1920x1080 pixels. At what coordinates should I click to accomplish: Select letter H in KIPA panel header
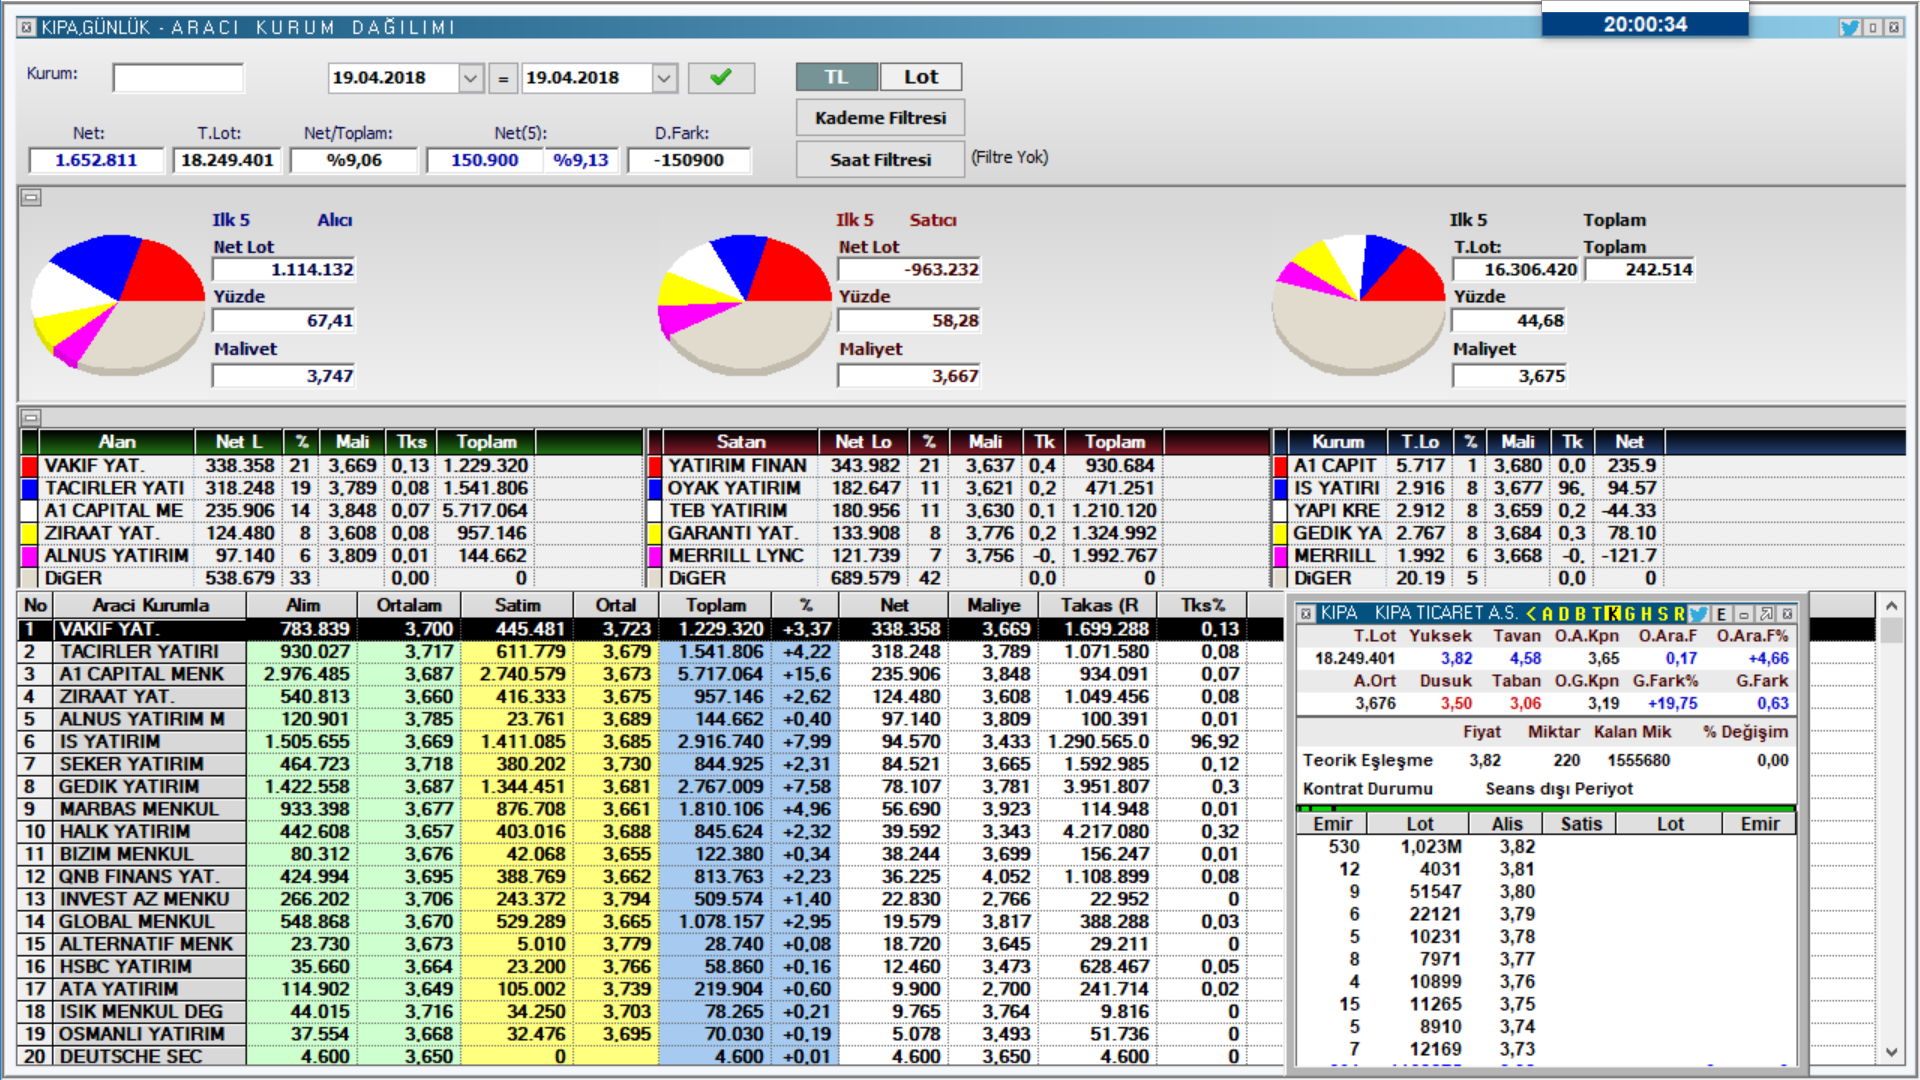1646,613
